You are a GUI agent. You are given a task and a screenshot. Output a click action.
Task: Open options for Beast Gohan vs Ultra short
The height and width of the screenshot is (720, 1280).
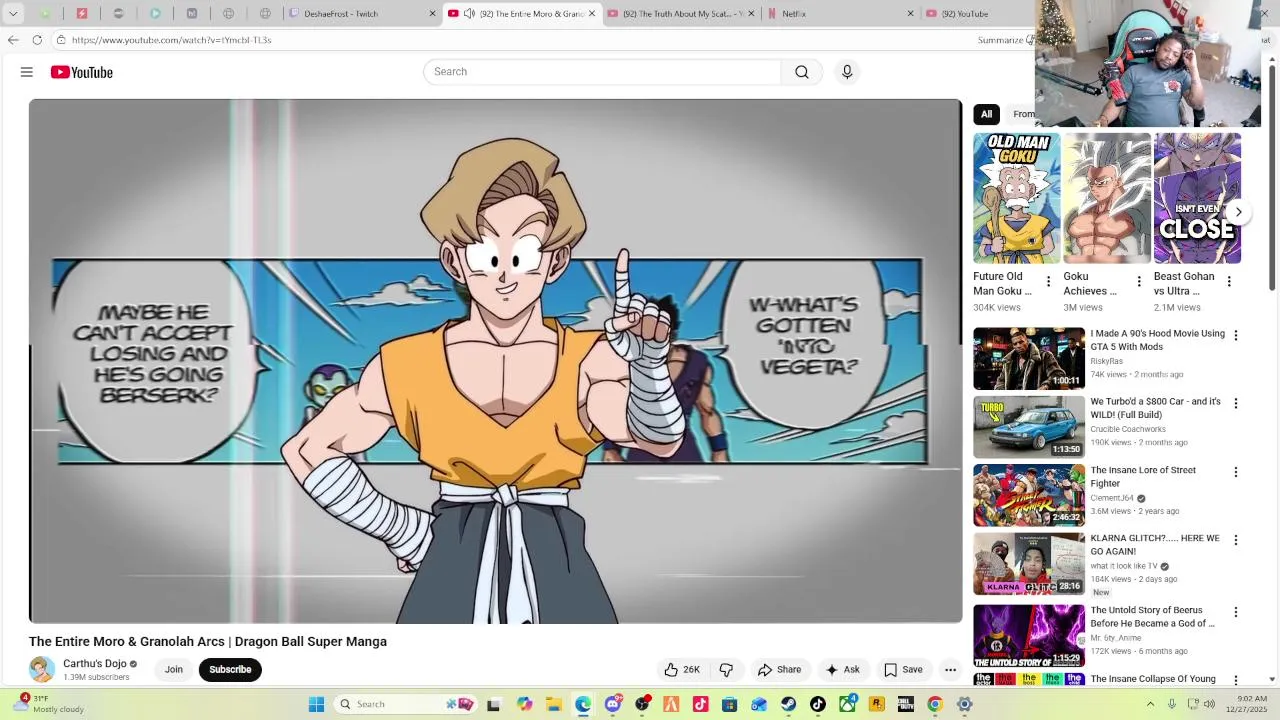[x=1229, y=282]
